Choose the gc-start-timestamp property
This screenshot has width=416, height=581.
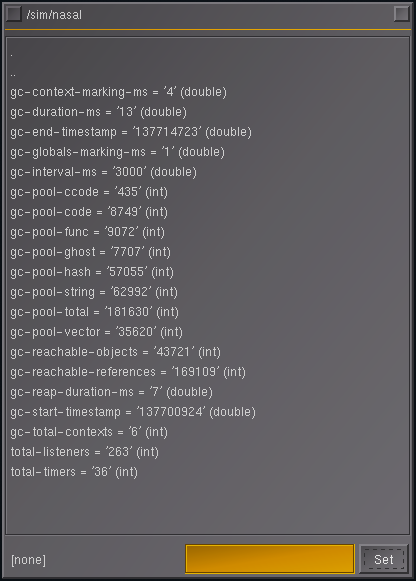[133, 412]
